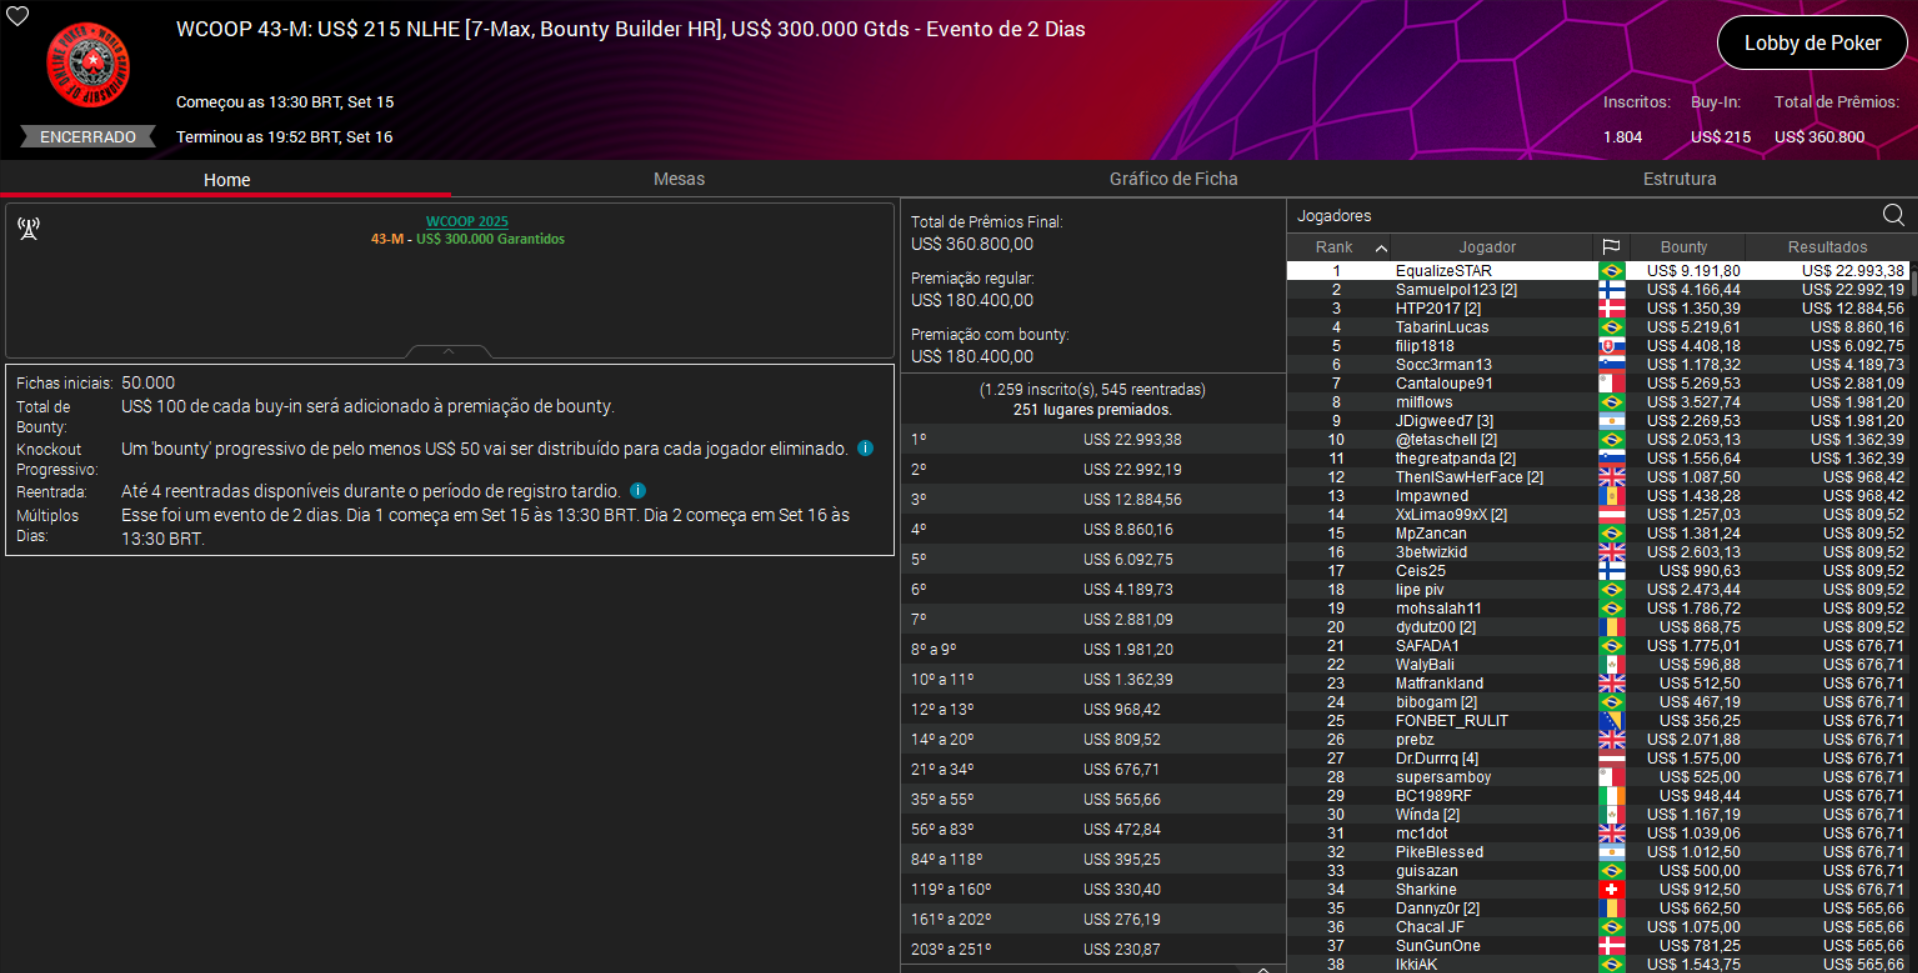1918x973 pixels.
Task: Click the Lobby de Poker button
Action: click(x=1811, y=43)
